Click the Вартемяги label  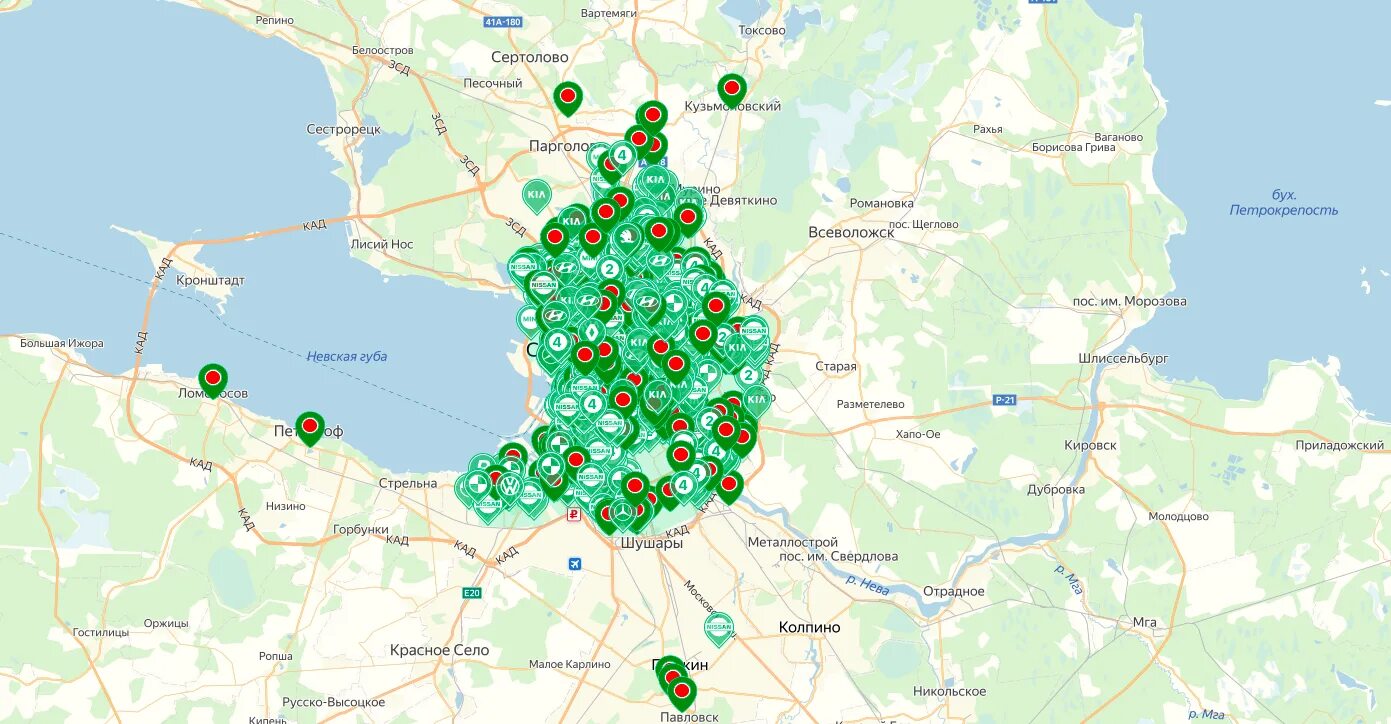(x=608, y=13)
